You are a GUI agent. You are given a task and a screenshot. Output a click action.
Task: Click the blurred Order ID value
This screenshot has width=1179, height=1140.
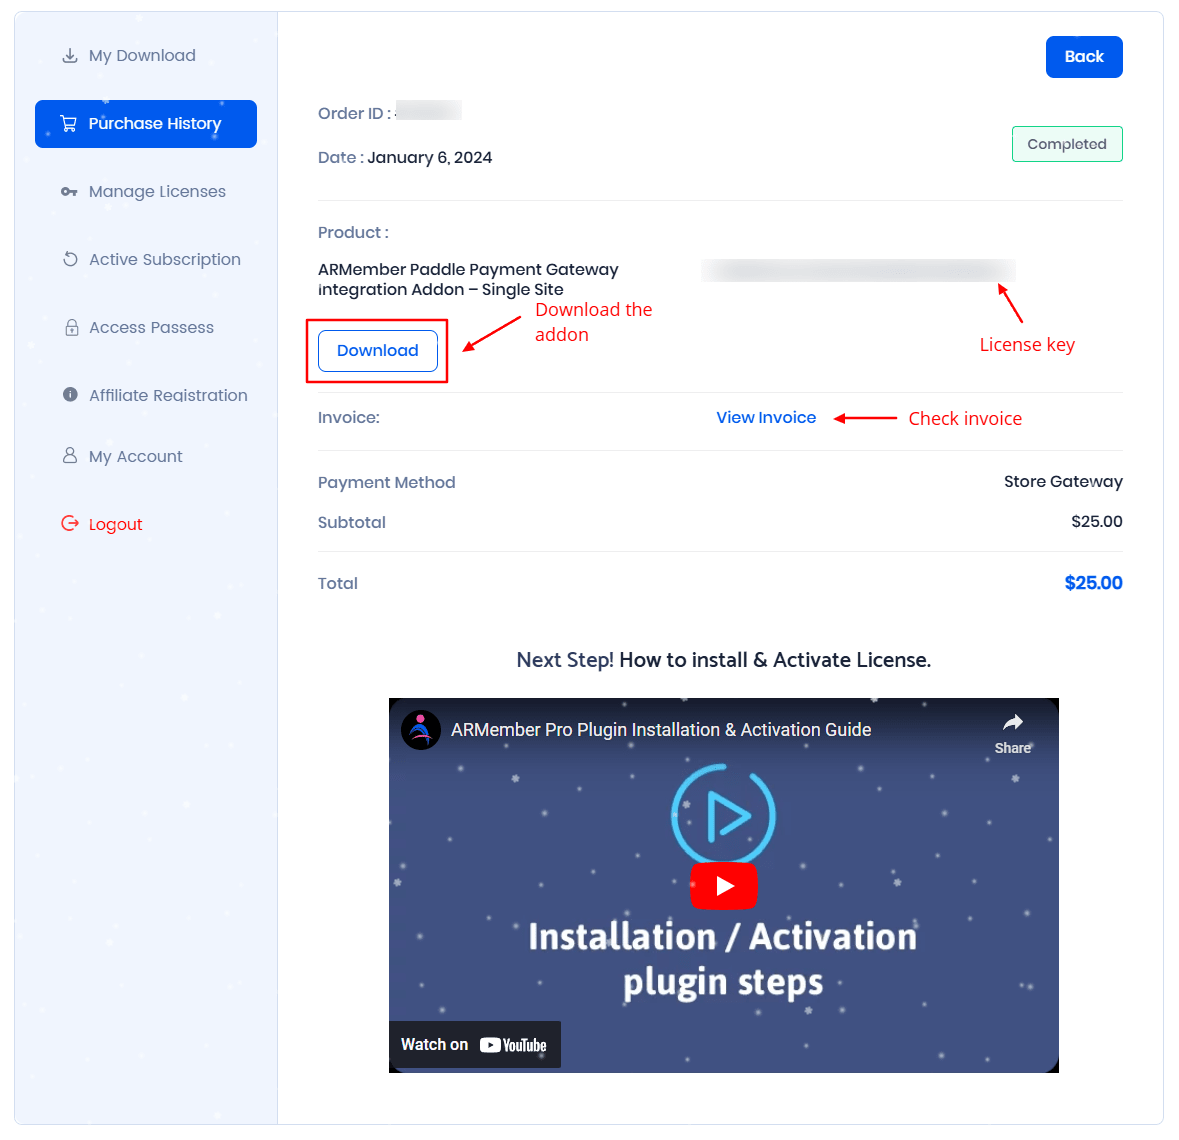tap(429, 111)
